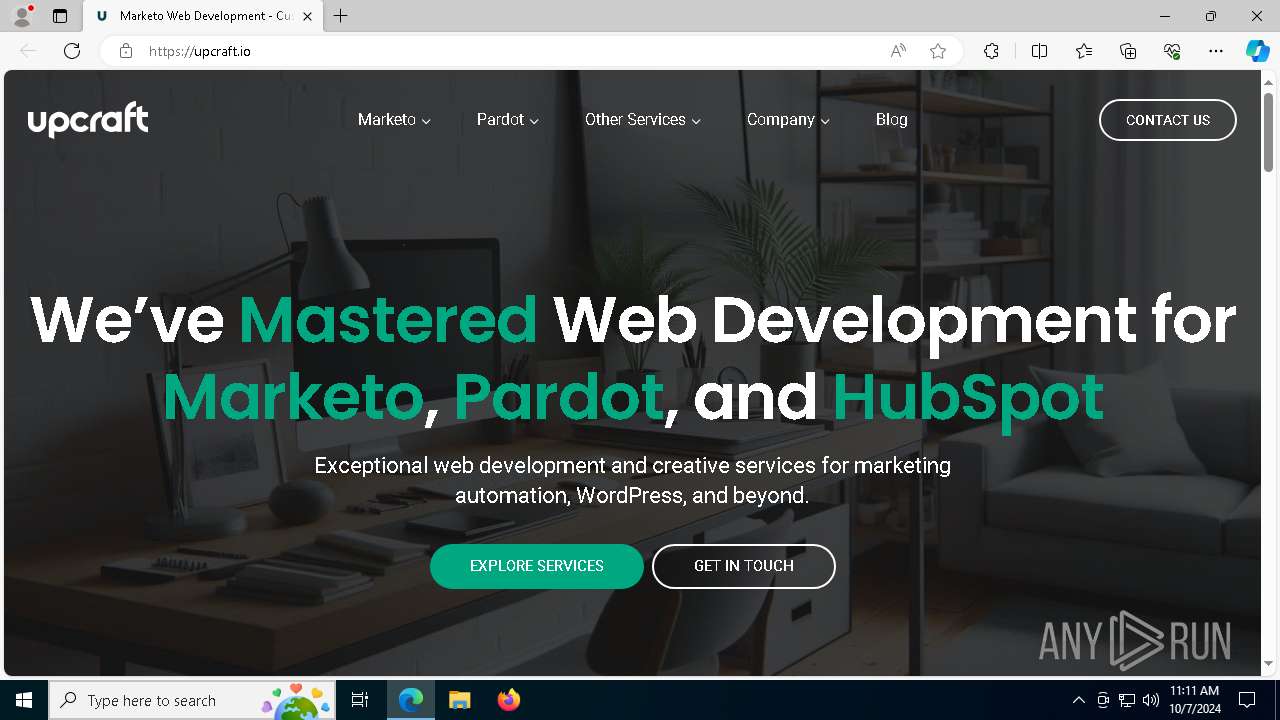
Task: Open Task View on the taskbar
Action: click(360, 700)
